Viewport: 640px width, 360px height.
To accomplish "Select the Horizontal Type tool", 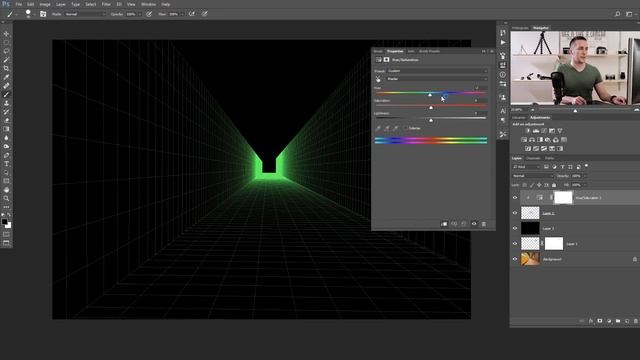I will [6, 164].
